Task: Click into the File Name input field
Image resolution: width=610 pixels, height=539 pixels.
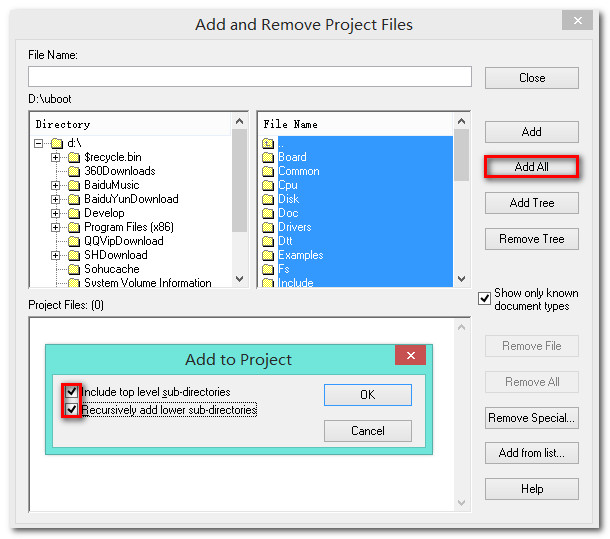Action: [x=250, y=76]
